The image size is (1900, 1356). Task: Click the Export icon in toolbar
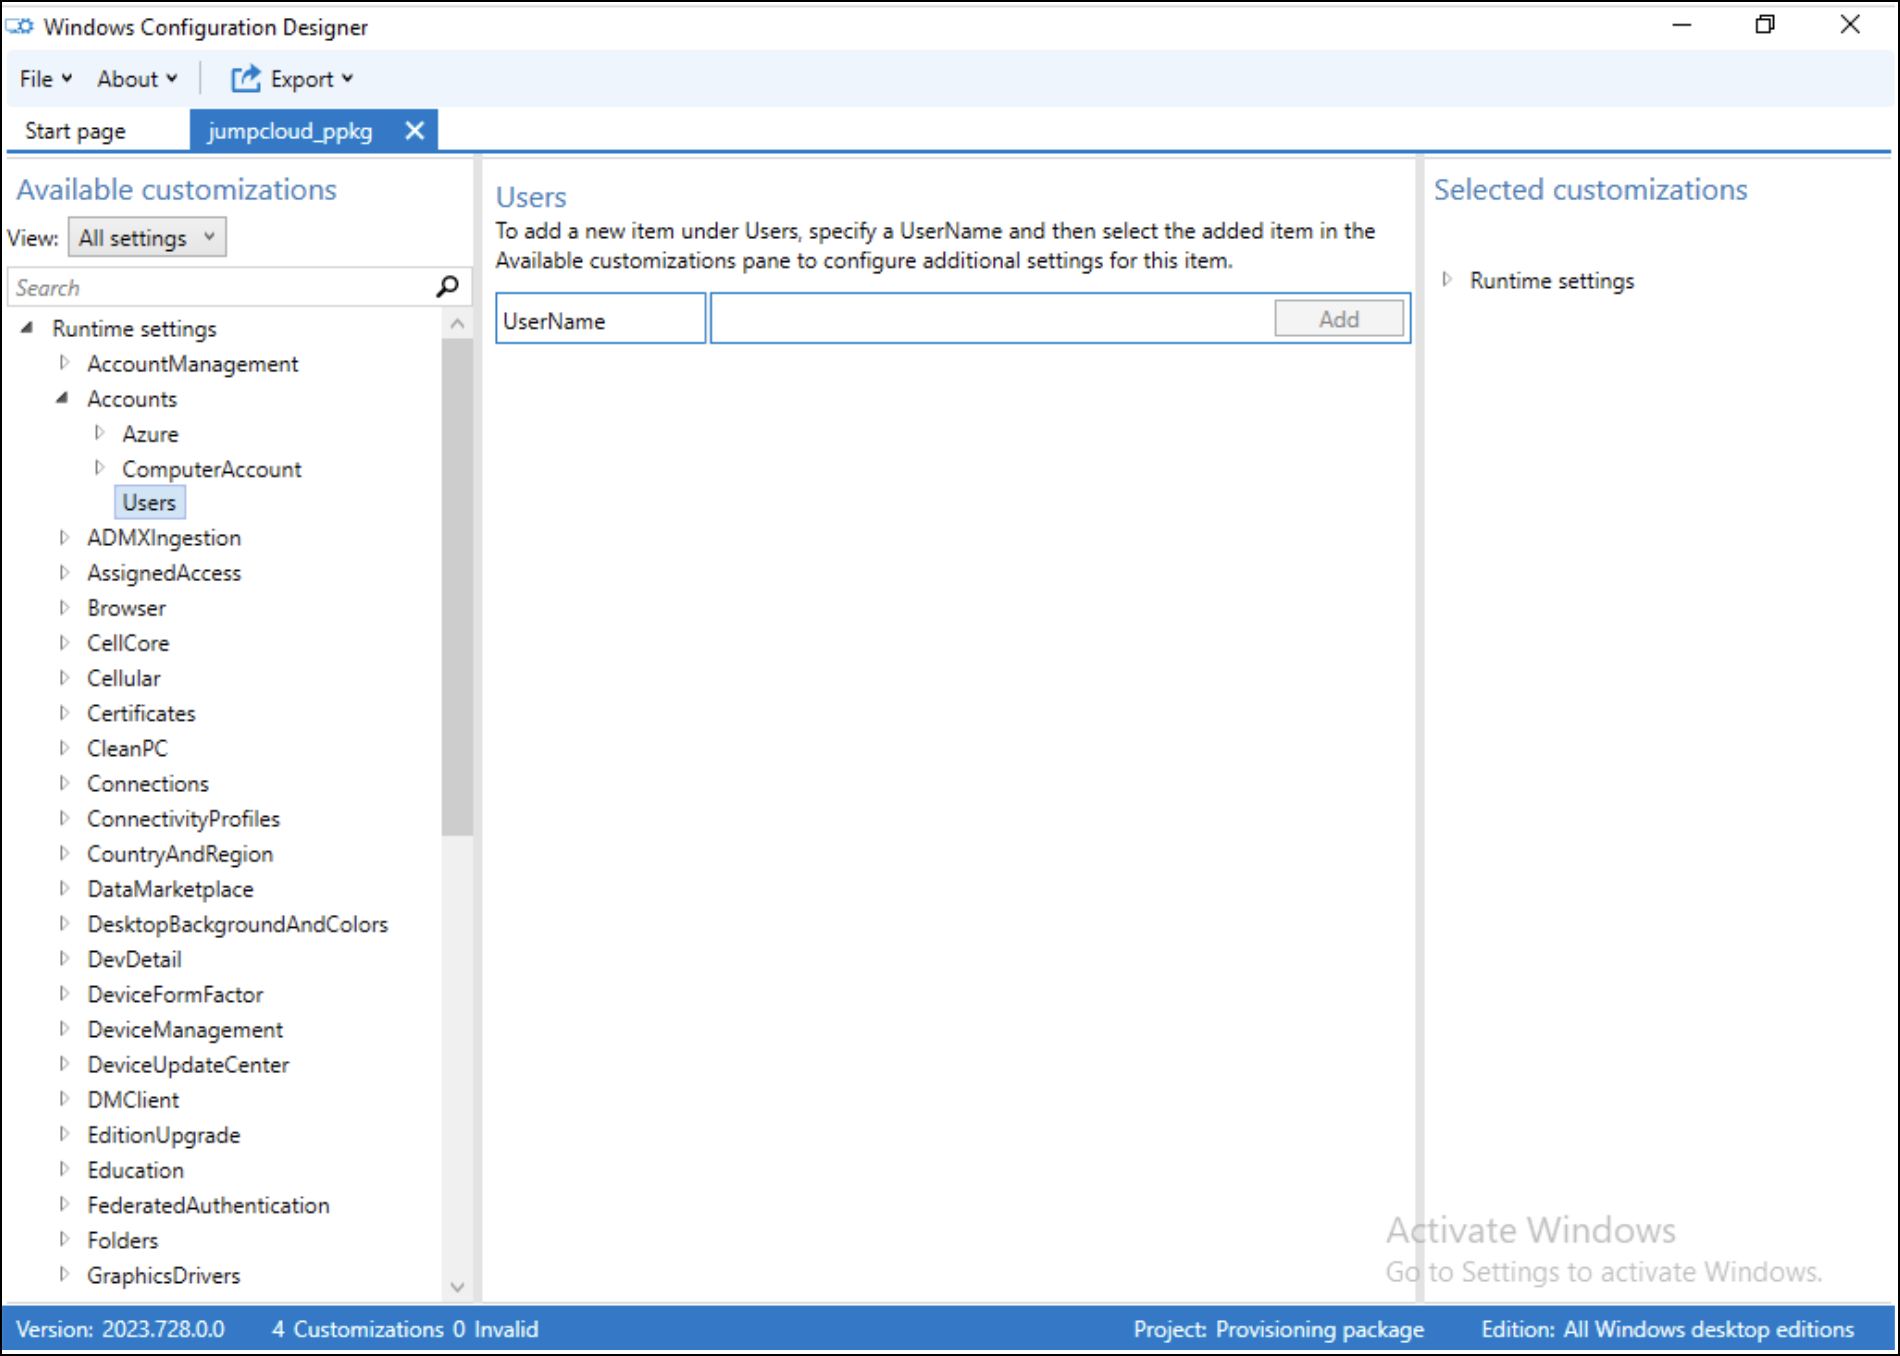point(245,79)
